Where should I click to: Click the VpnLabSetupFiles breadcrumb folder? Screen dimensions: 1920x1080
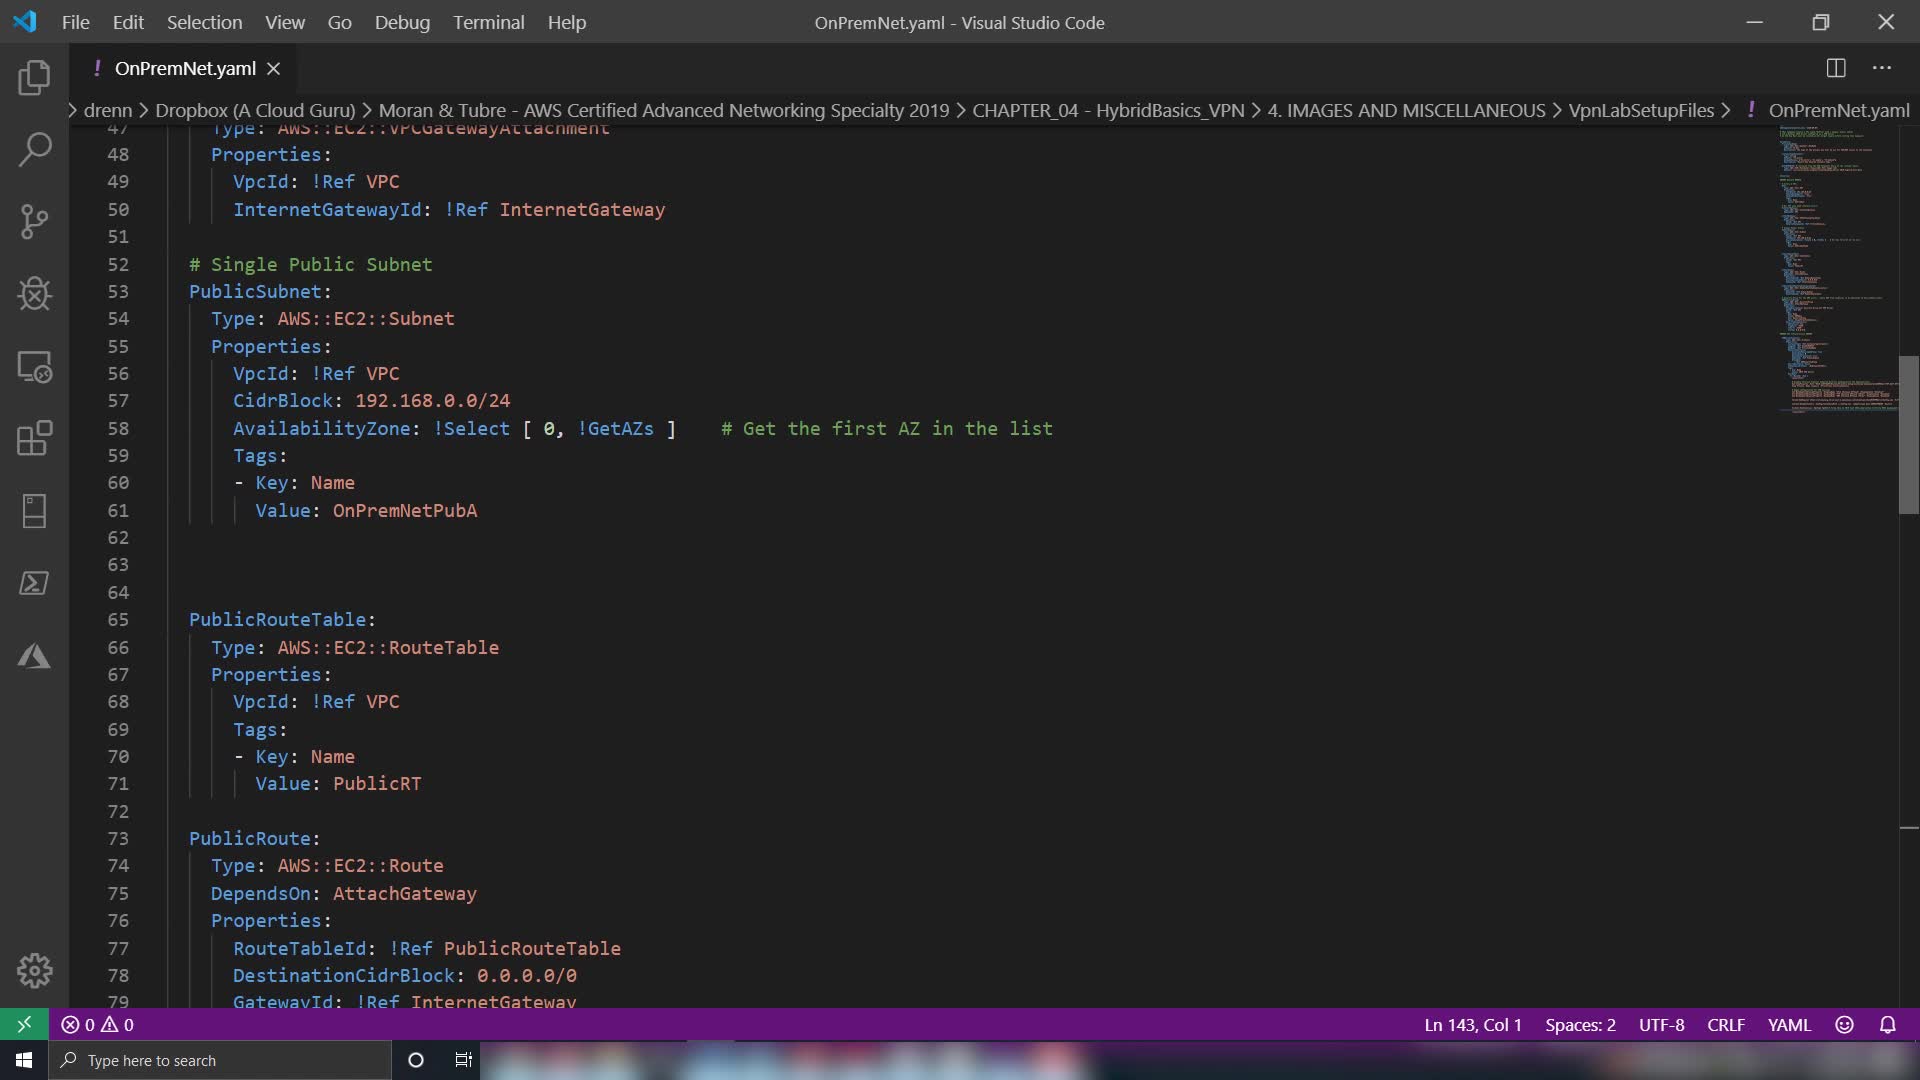1640,110
